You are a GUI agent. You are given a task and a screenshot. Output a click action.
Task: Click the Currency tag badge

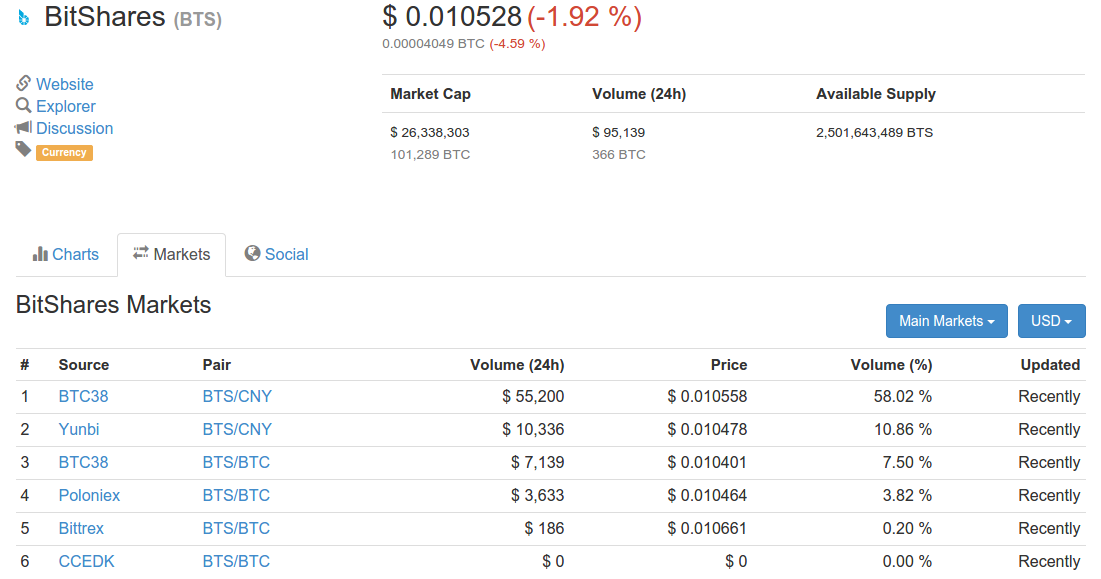coord(64,152)
